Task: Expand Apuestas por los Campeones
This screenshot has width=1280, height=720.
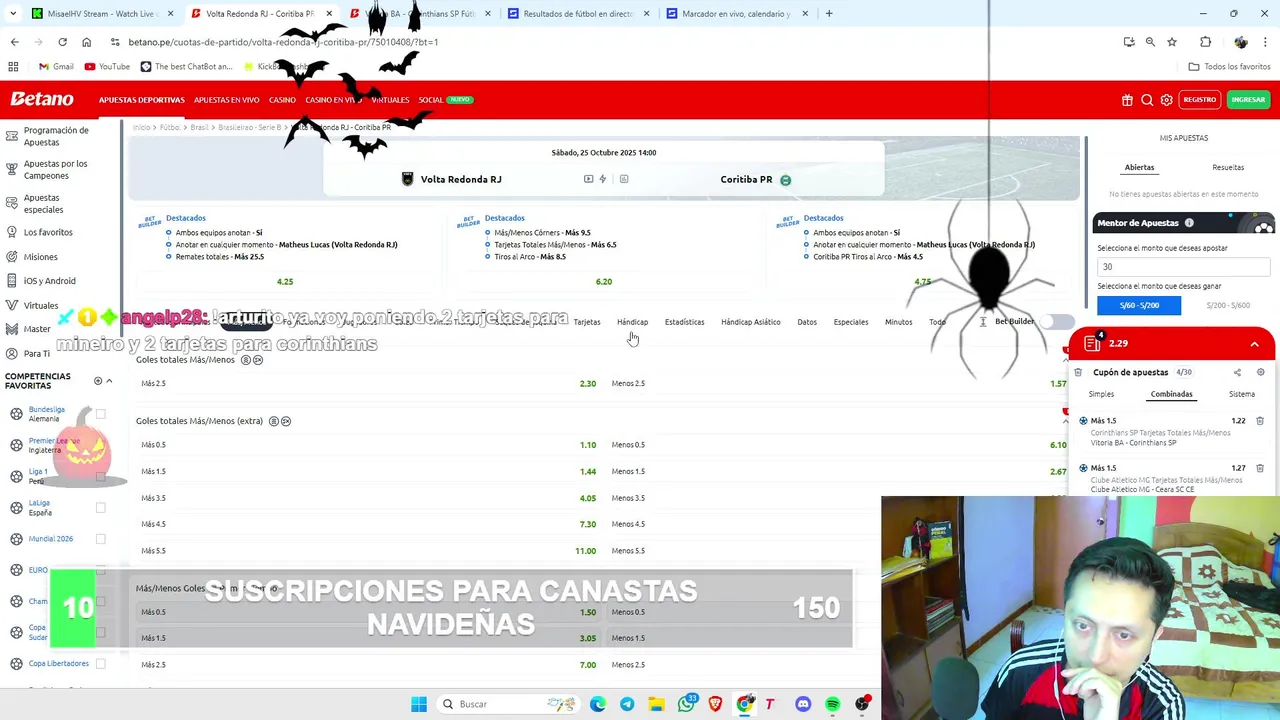Action: [55, 170]
